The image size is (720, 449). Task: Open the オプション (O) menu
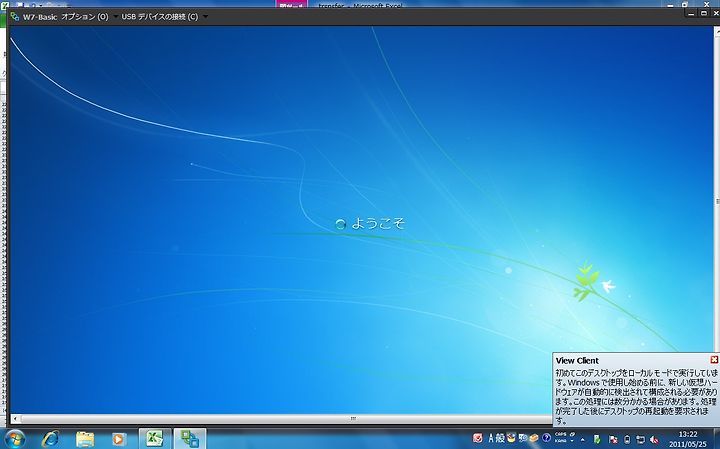[x=84, y=17]
